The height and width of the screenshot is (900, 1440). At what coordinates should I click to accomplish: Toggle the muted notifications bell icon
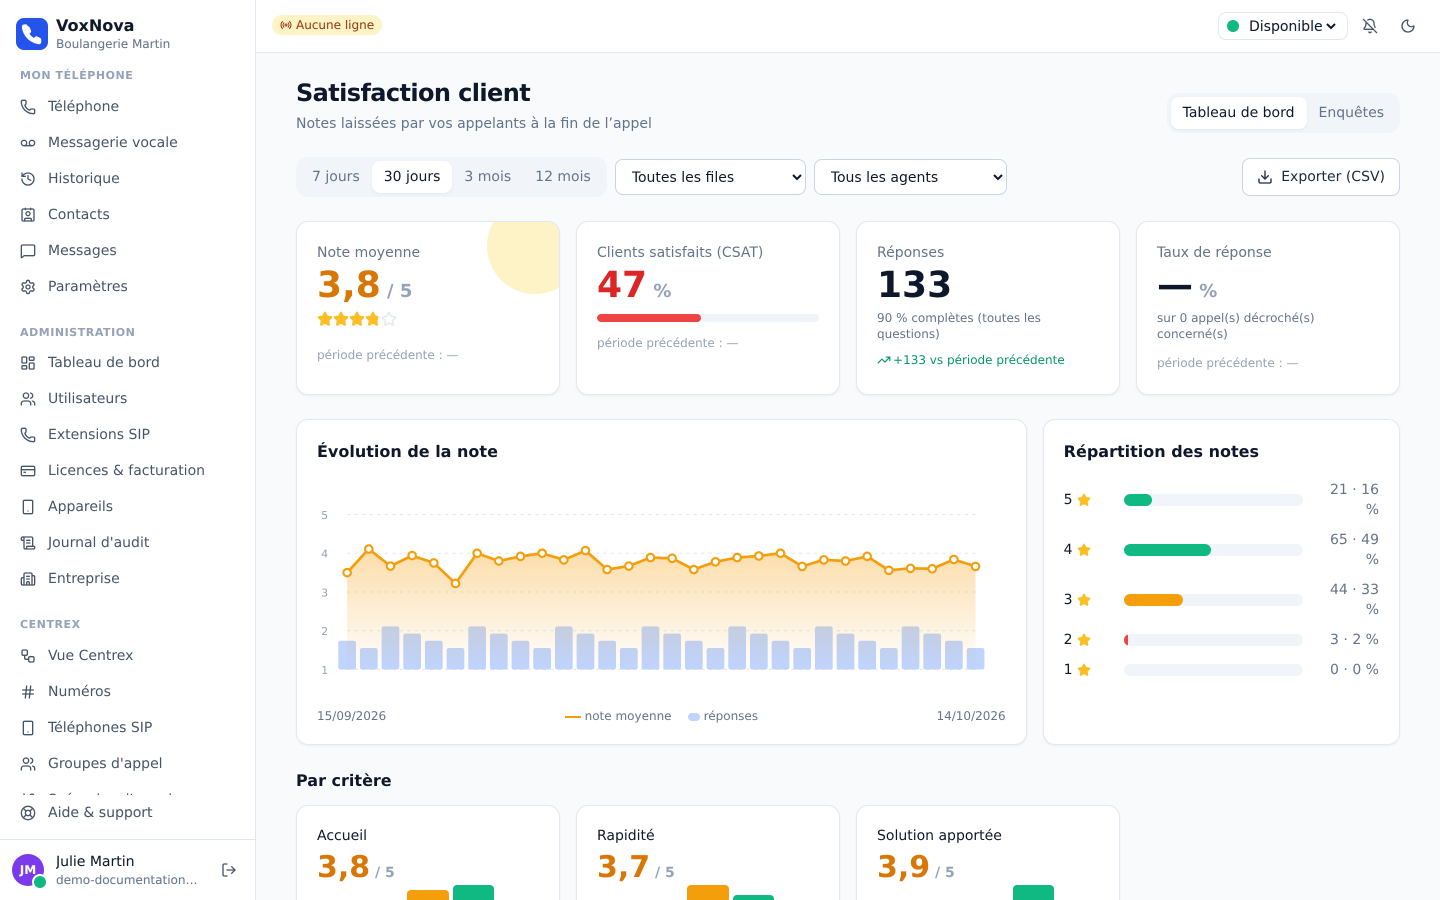[x=1370, y=26]
